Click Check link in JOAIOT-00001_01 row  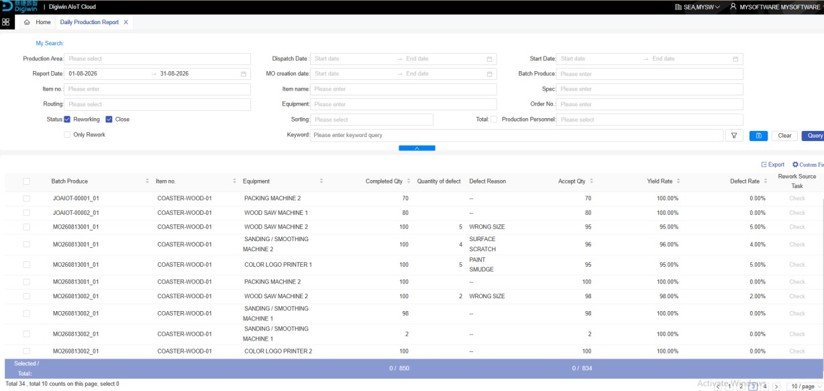click(797, 199)
